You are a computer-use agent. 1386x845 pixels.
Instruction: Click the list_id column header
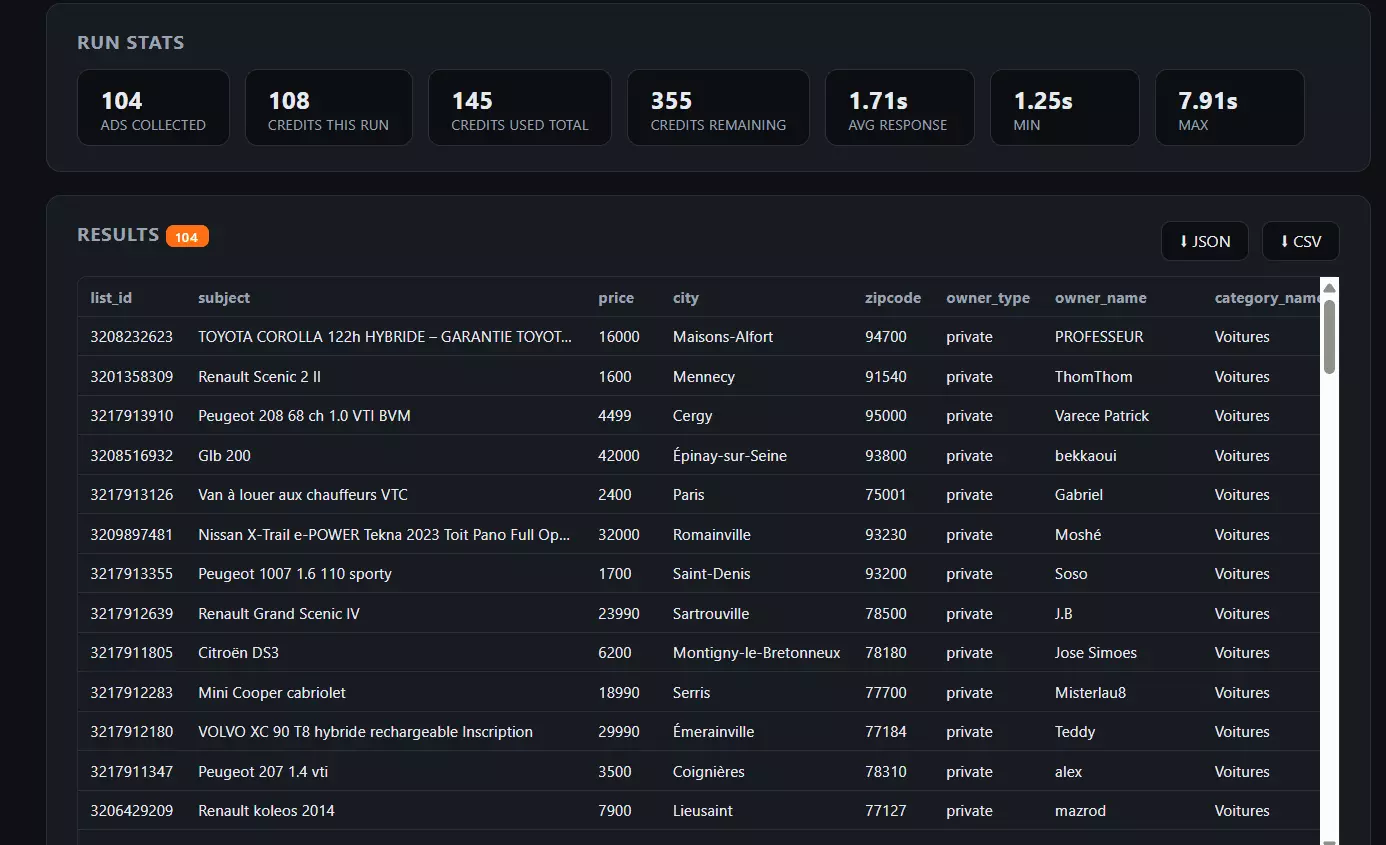pyautogui.click(x=111, y=298)
